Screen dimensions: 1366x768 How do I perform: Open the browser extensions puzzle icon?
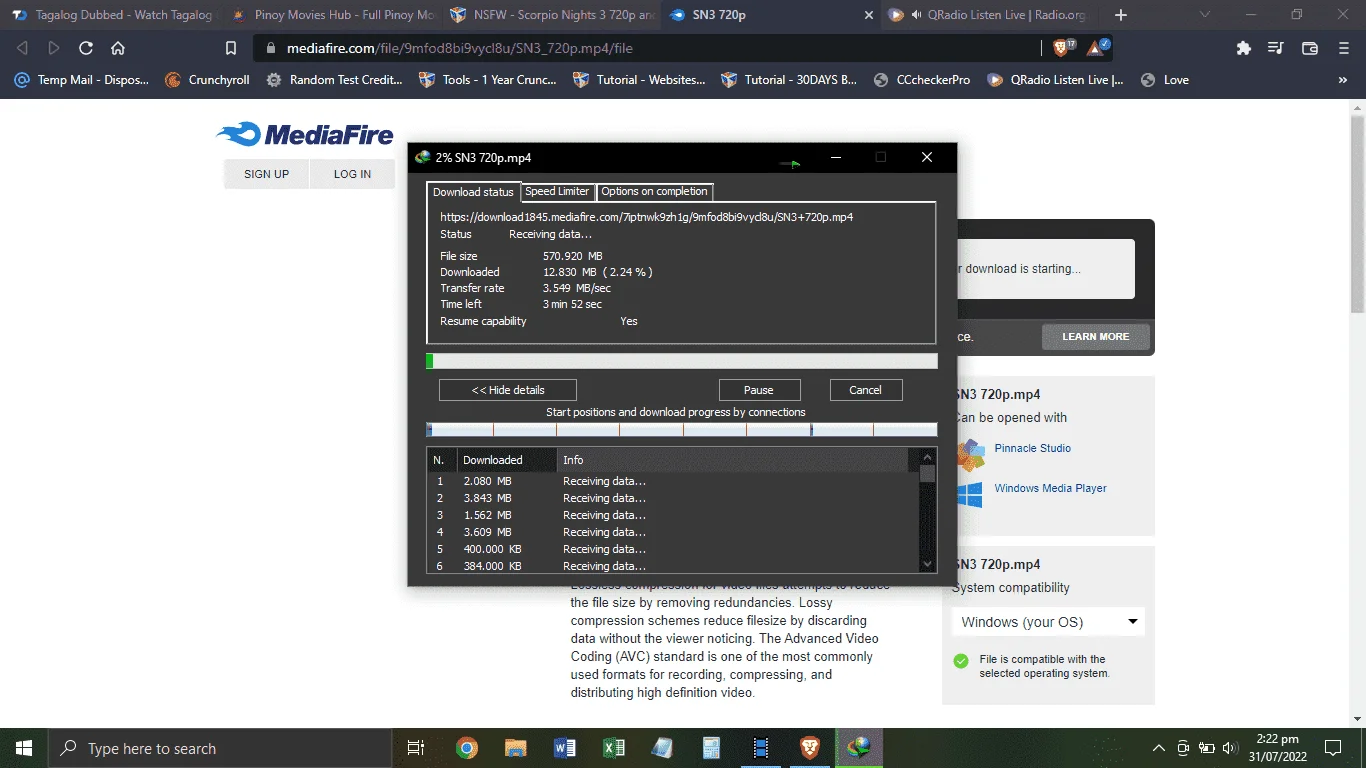point(1244,48)
